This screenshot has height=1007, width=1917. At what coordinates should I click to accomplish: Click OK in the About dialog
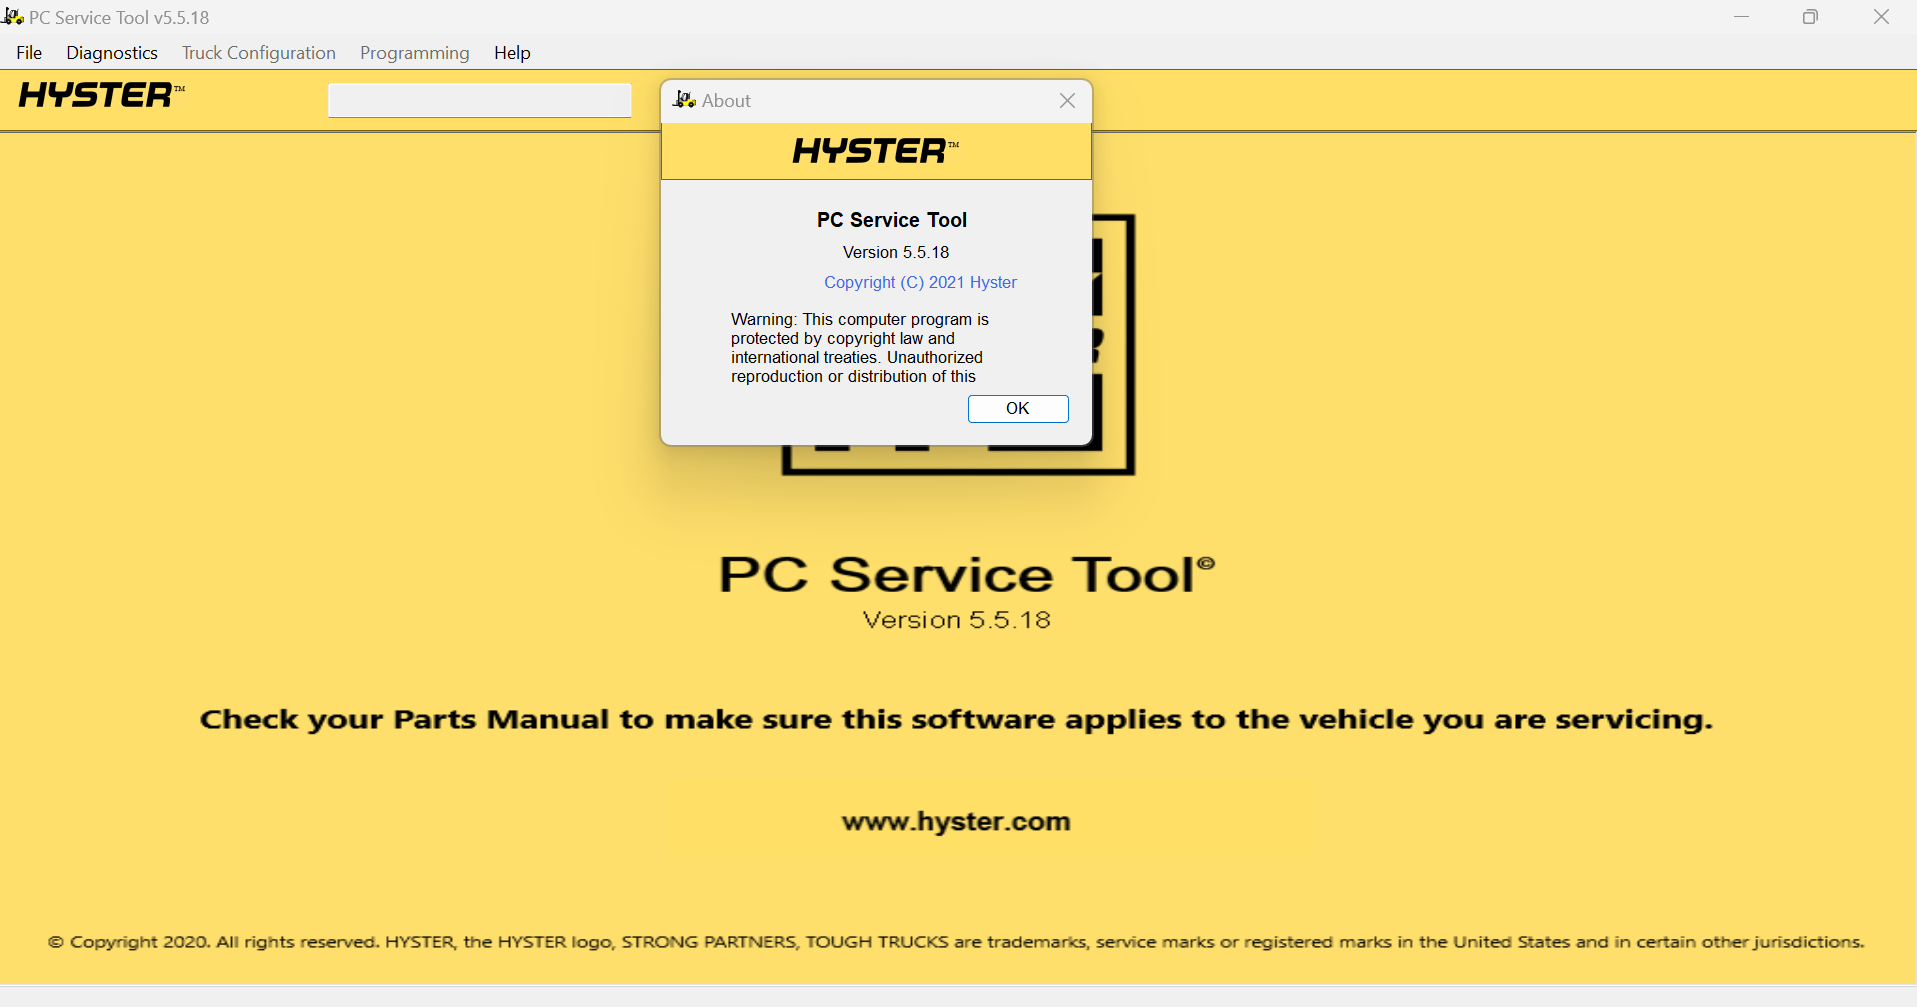click(1018, 408)
